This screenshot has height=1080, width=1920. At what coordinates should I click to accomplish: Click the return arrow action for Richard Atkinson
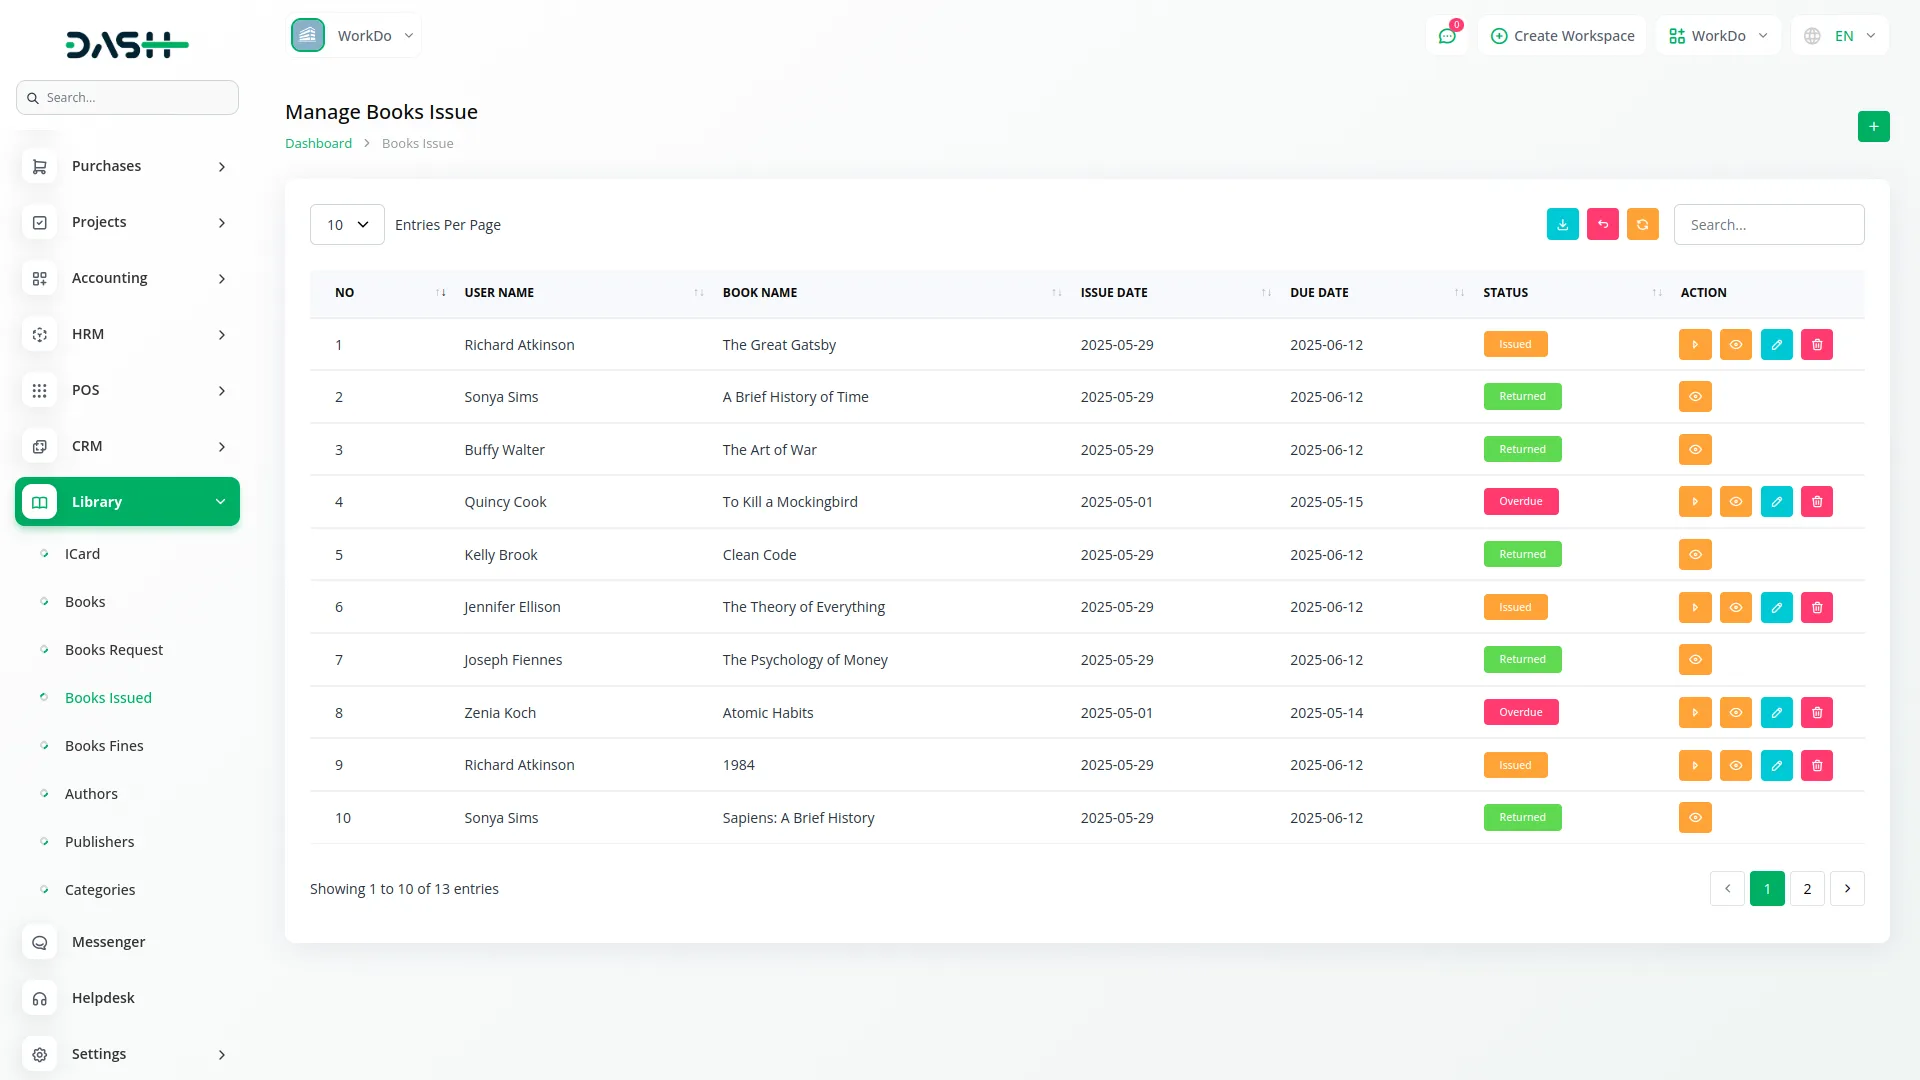1695,344
